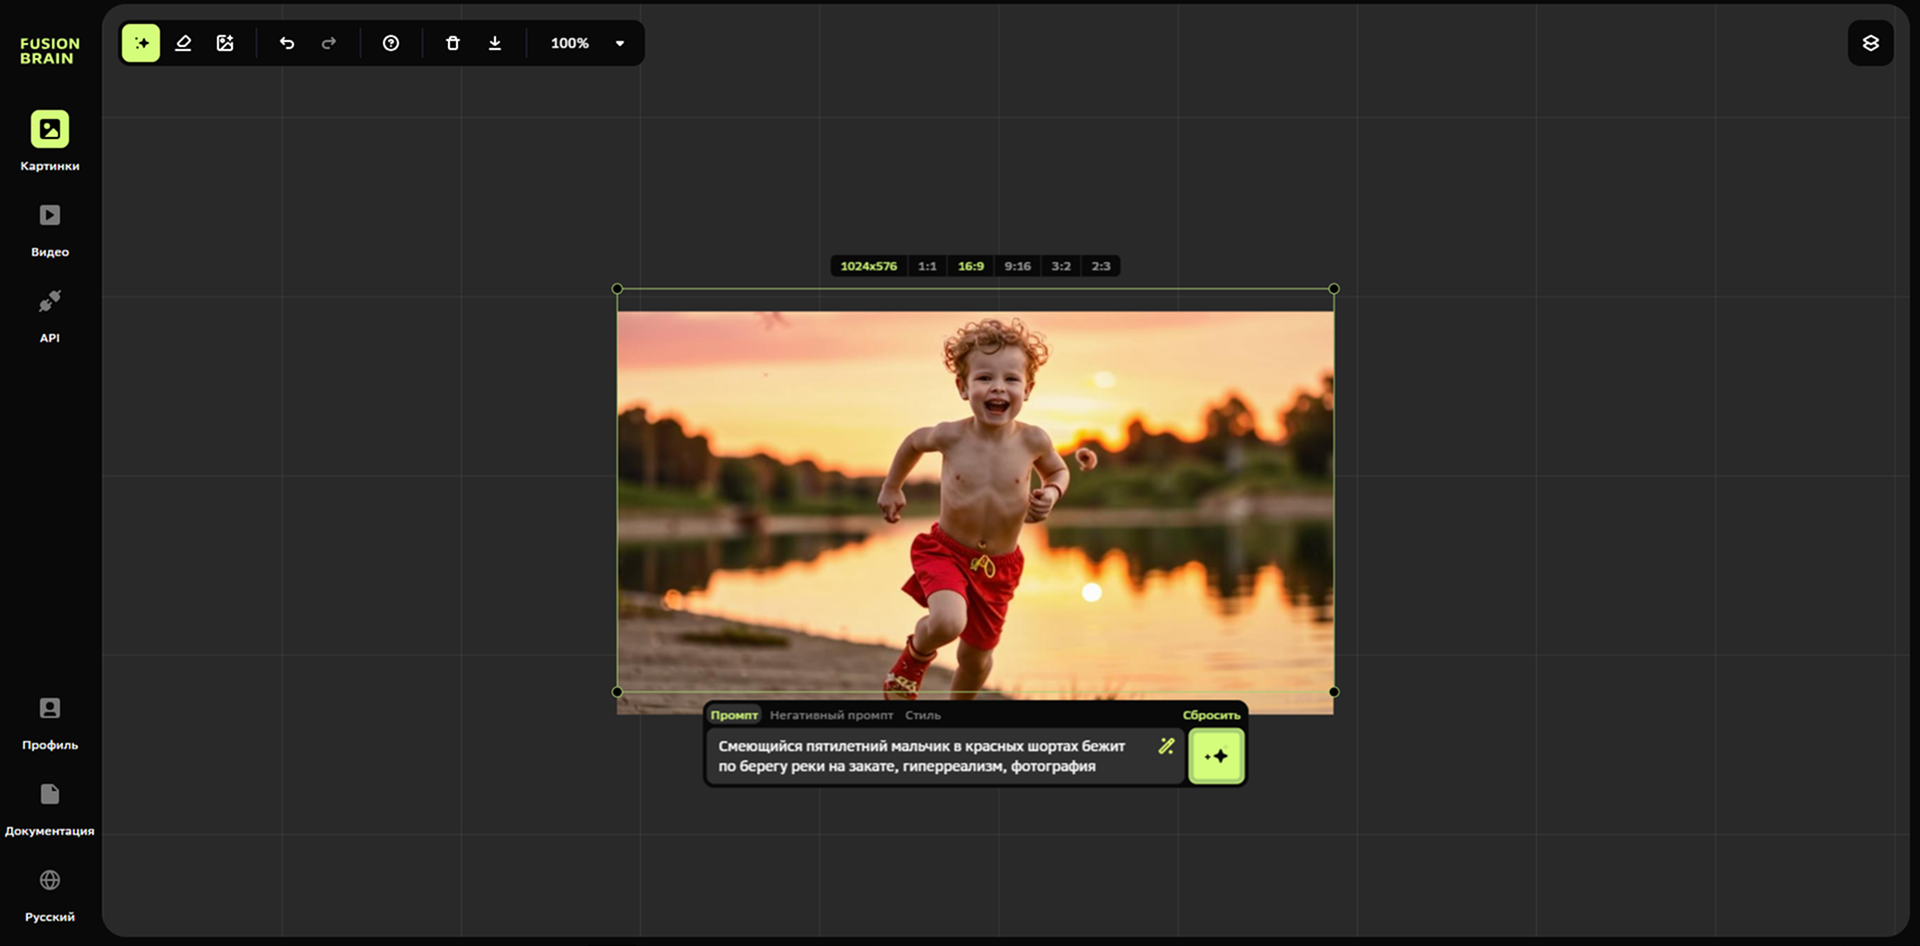This screenshot has width=1920, height=946.
Task: Delete using the trash icon
Action: pos(453,43)
